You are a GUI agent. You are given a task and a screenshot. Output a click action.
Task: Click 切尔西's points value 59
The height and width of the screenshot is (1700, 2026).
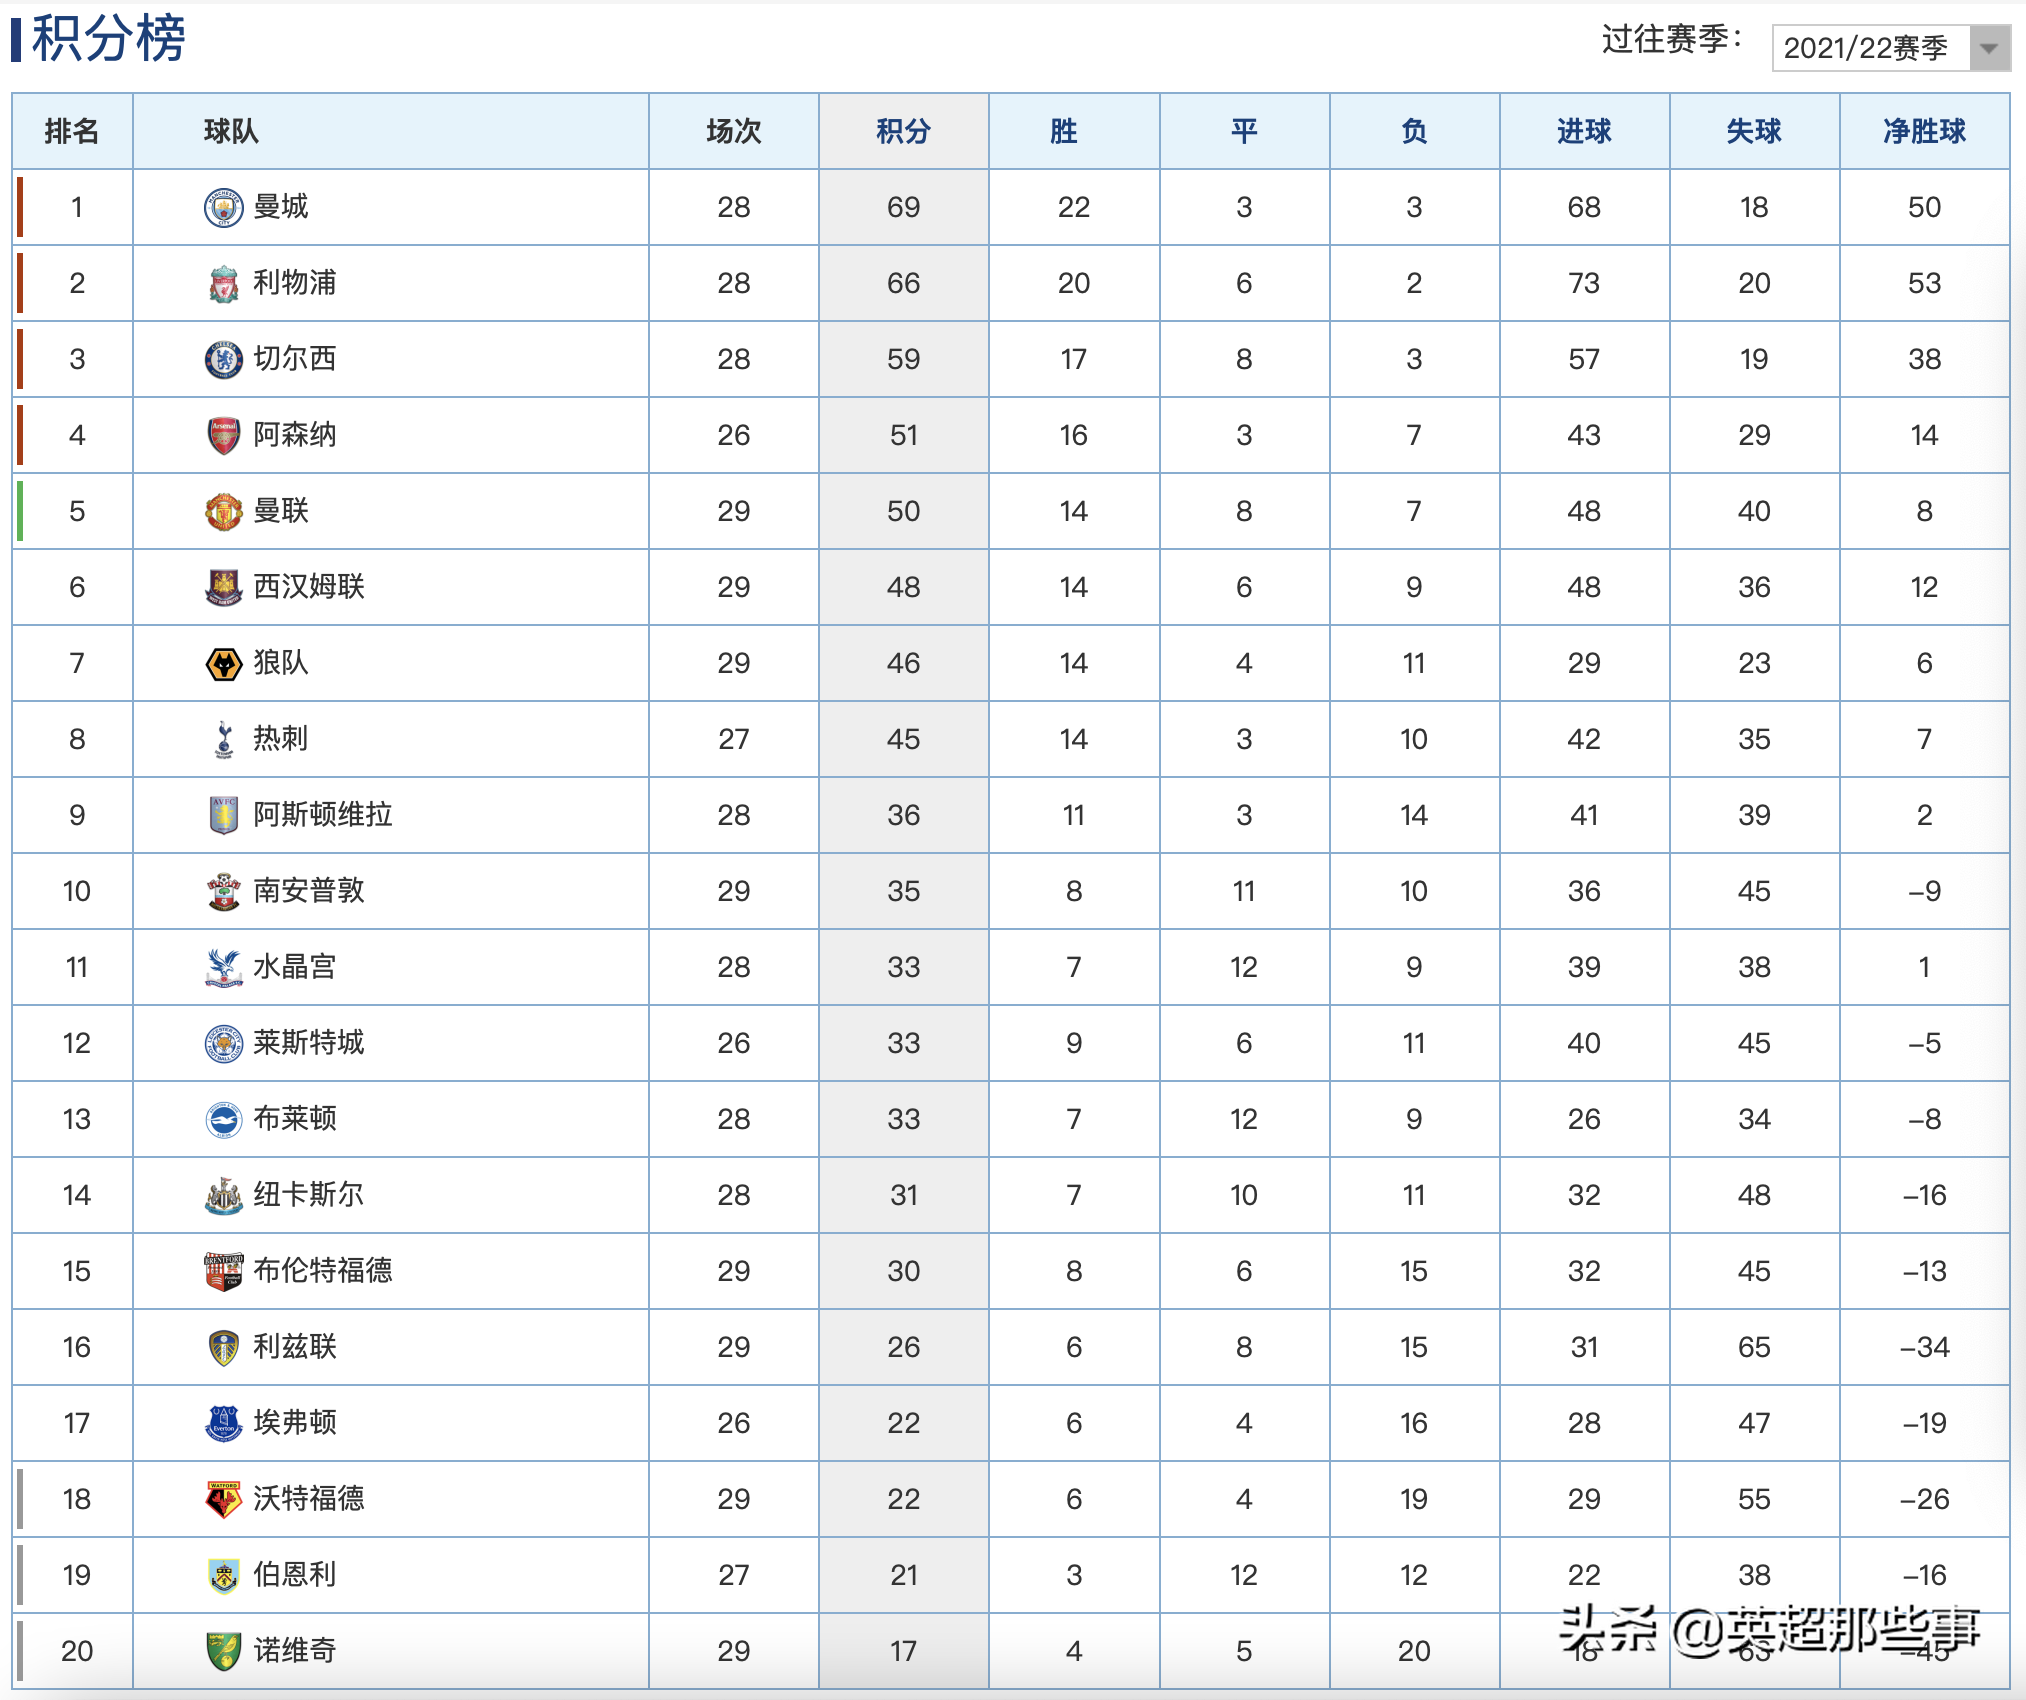click(x=904, y=360)
